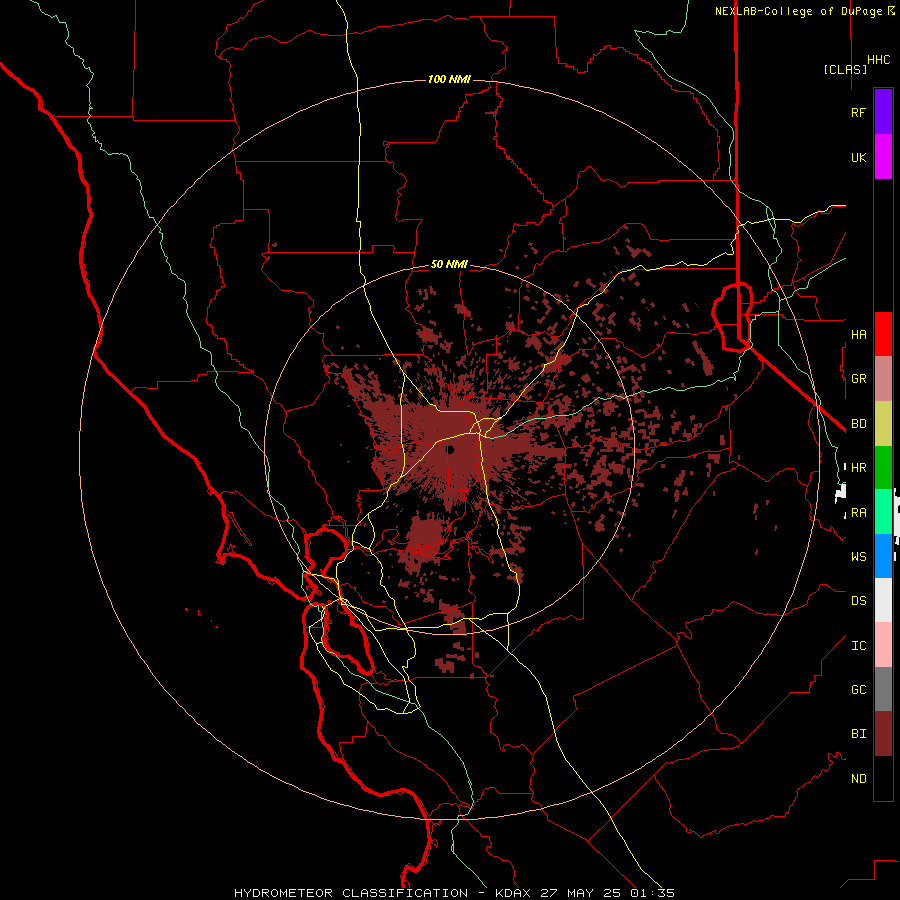900x900 pixels.
Task: Click the RA light green swatch
Action: pos(883,512)
